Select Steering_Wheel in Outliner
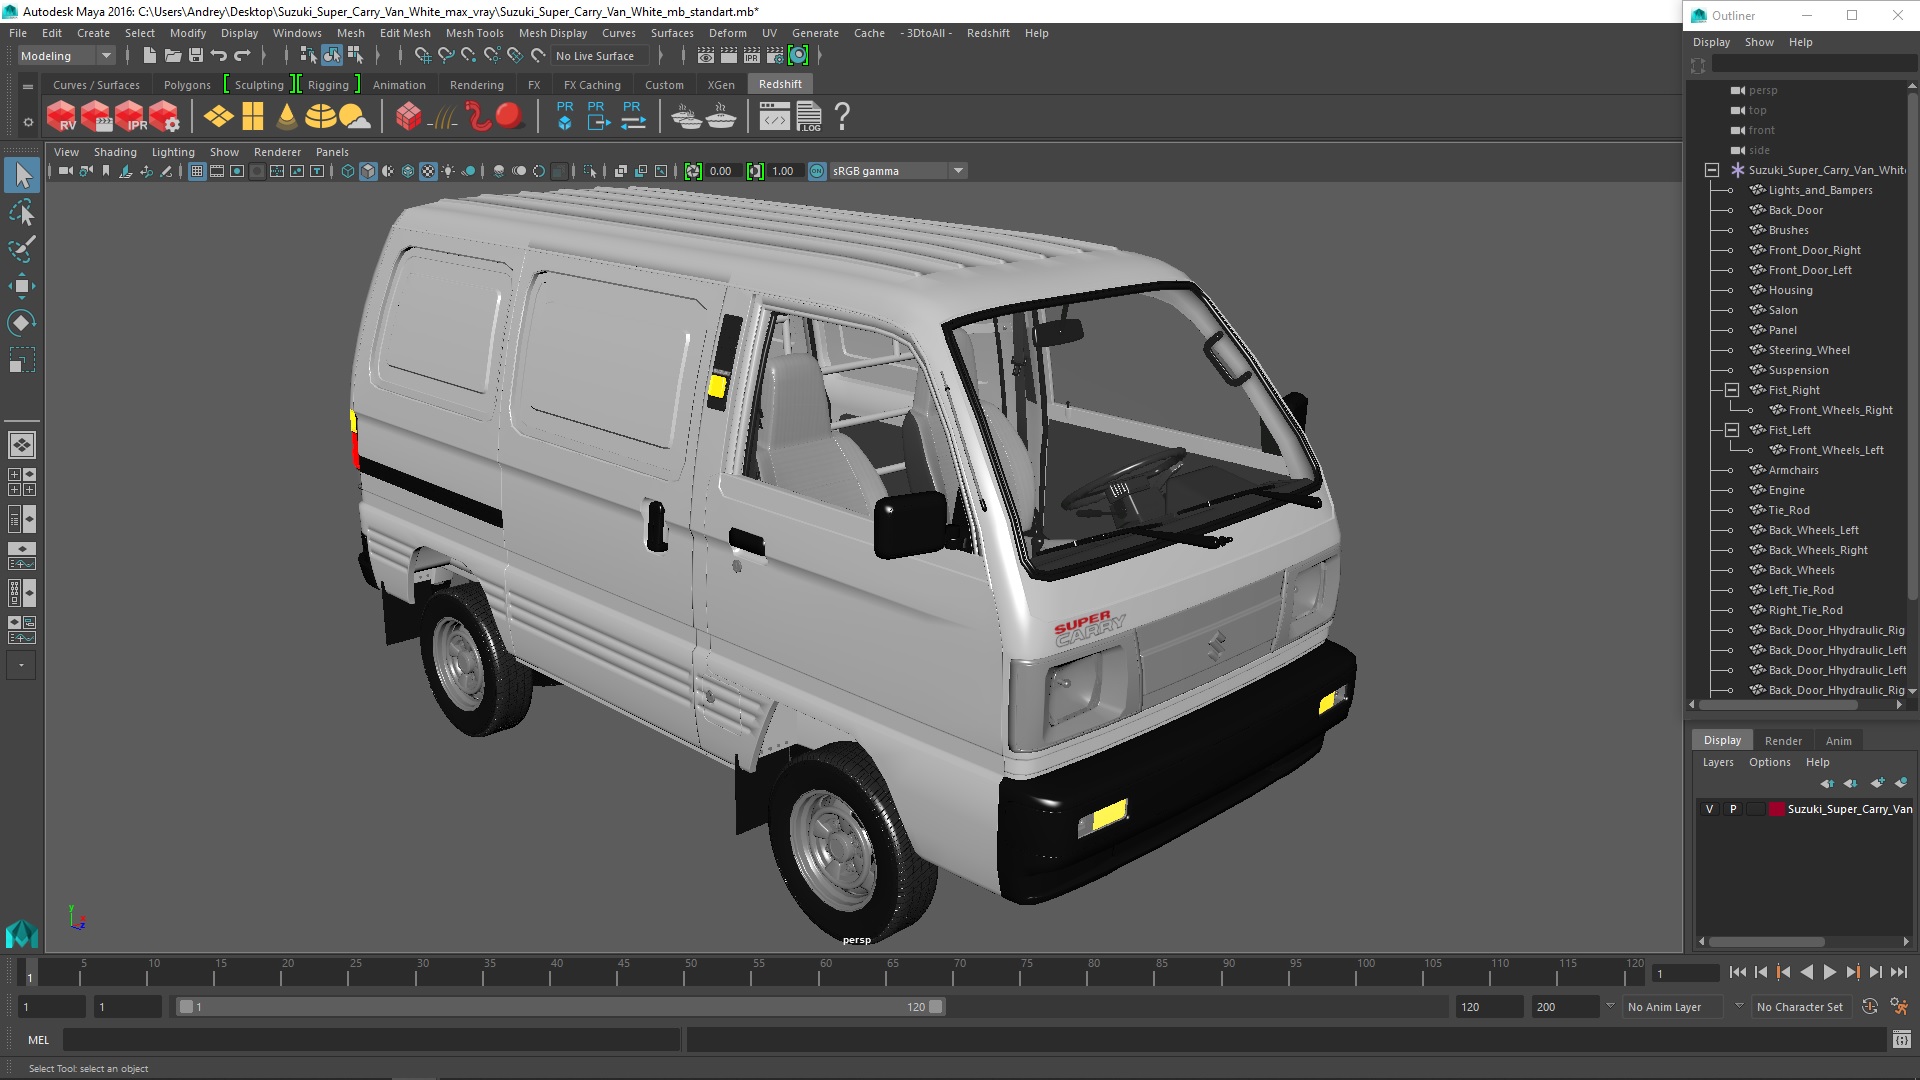The image size is (1920, 1080). [1808, 350]
